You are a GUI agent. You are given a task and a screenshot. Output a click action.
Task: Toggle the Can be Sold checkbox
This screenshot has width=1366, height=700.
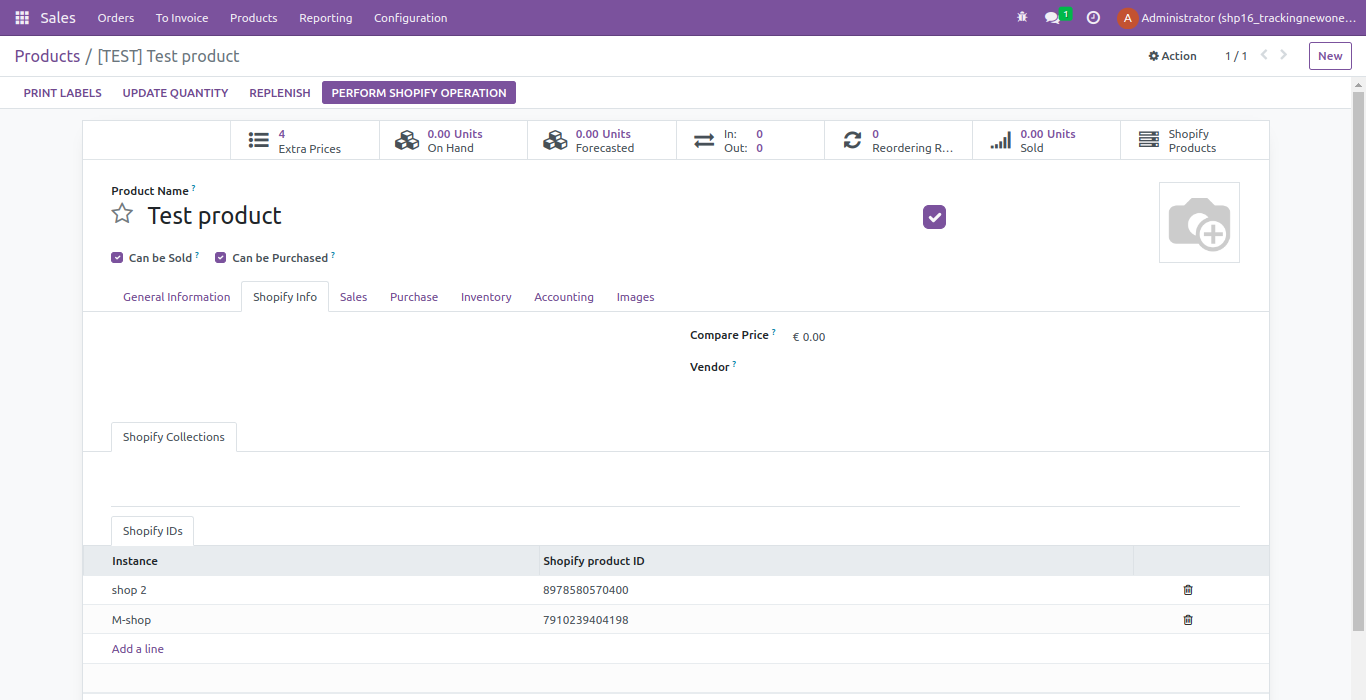point(117,258)
